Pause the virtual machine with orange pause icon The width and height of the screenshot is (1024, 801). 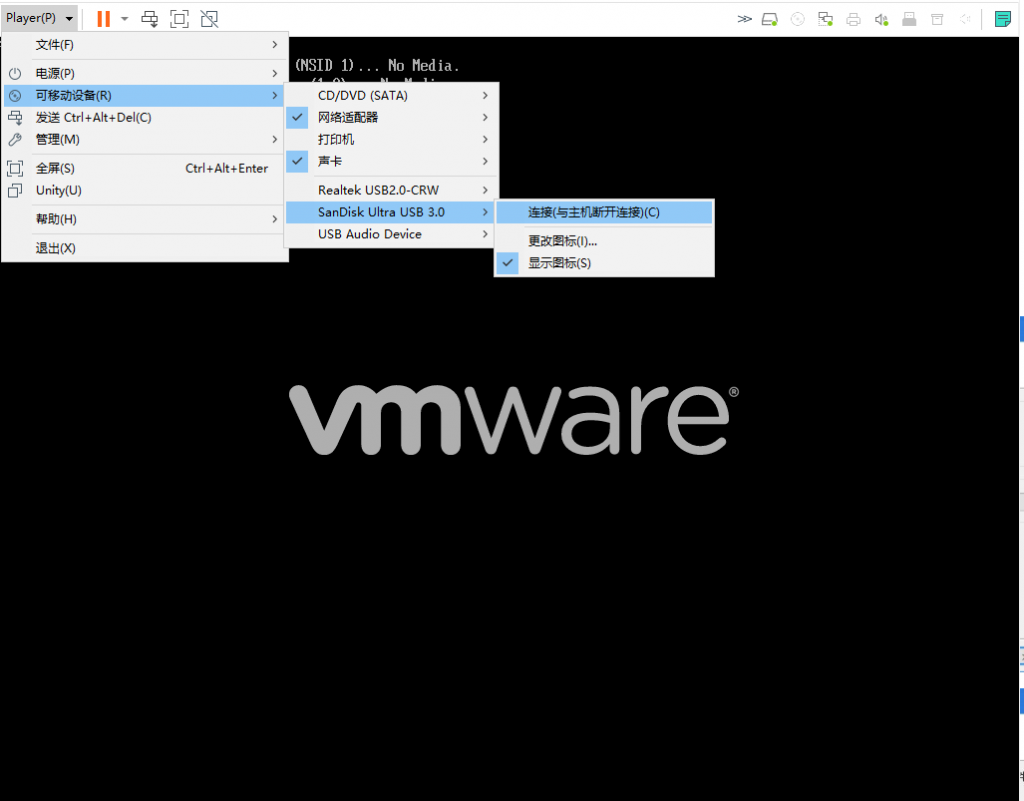pos(103,19)
